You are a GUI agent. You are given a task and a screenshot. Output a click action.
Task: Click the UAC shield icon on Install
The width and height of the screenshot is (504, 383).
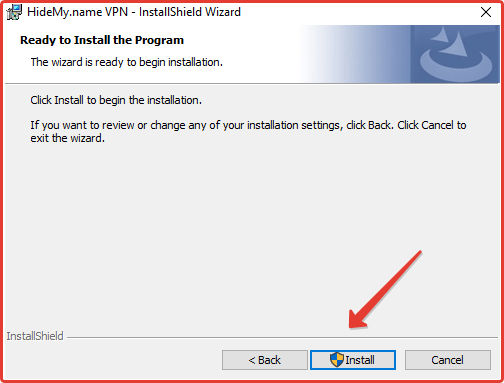[x=337, y=360]
